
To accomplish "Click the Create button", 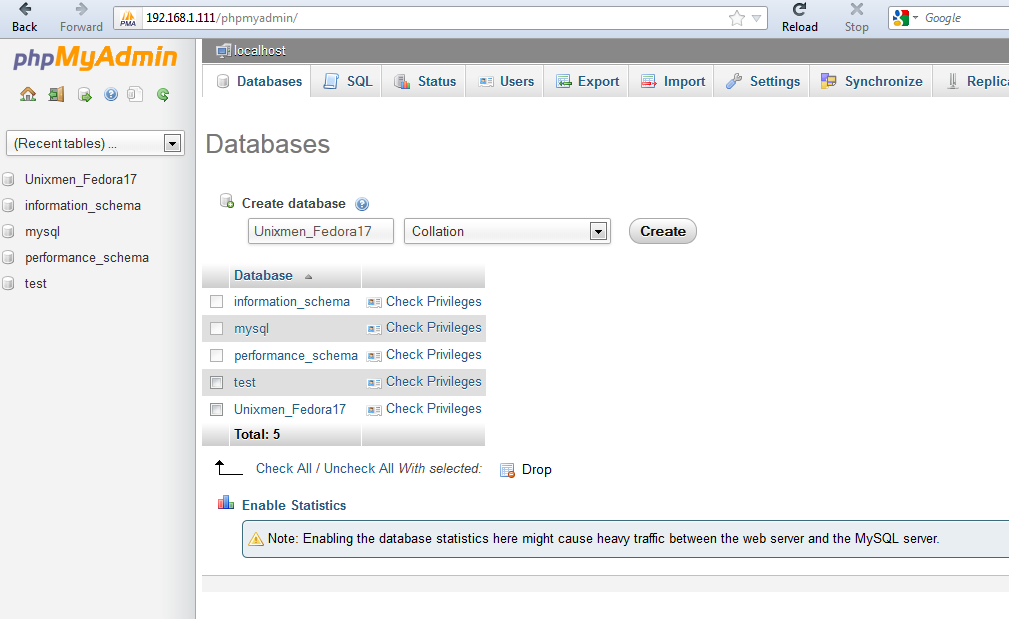I will (663, 231).
